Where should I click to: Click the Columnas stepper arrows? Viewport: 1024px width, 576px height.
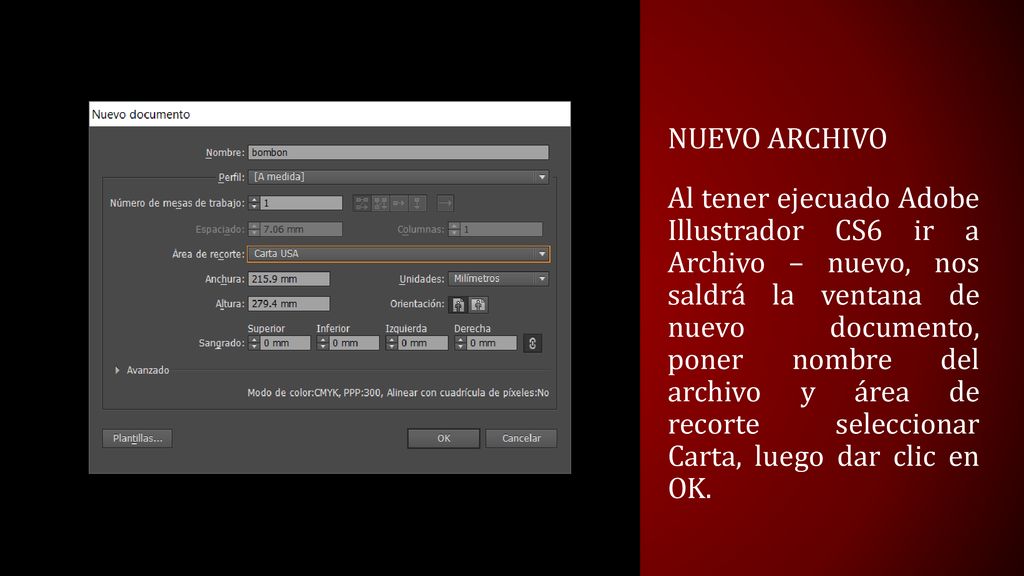pos(455,229)
